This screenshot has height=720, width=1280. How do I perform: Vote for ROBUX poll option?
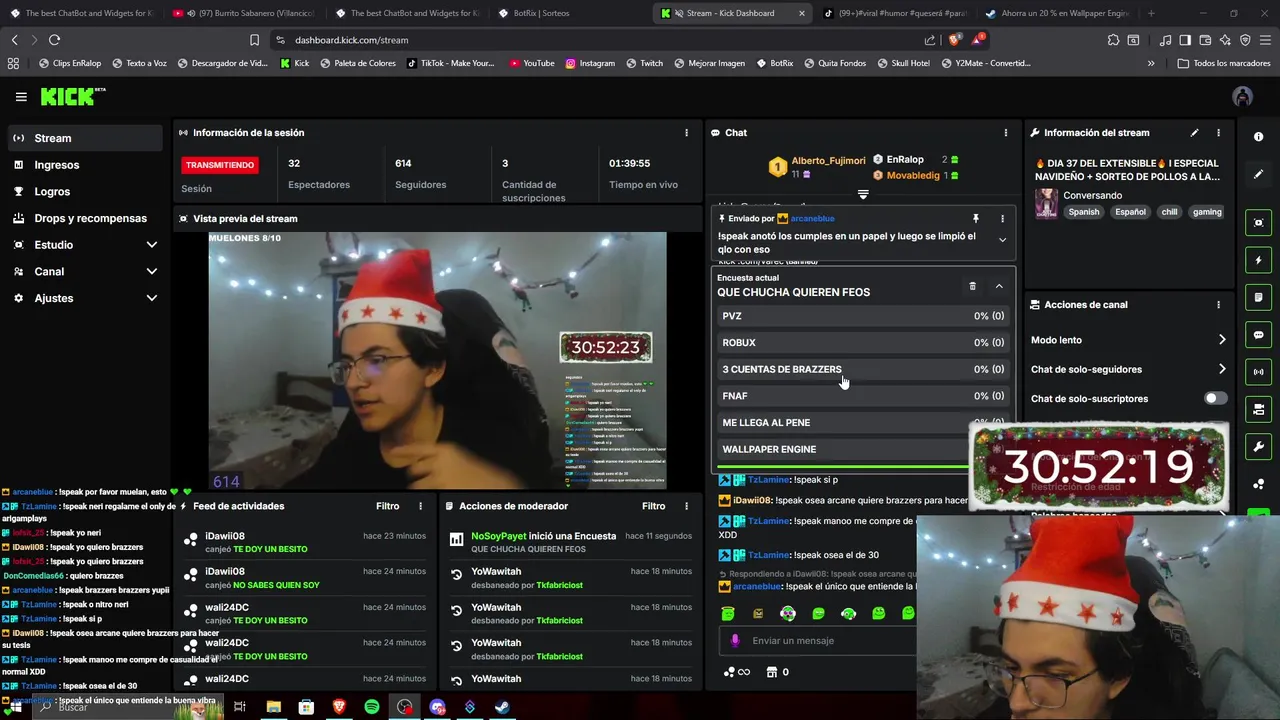[863, 343]
